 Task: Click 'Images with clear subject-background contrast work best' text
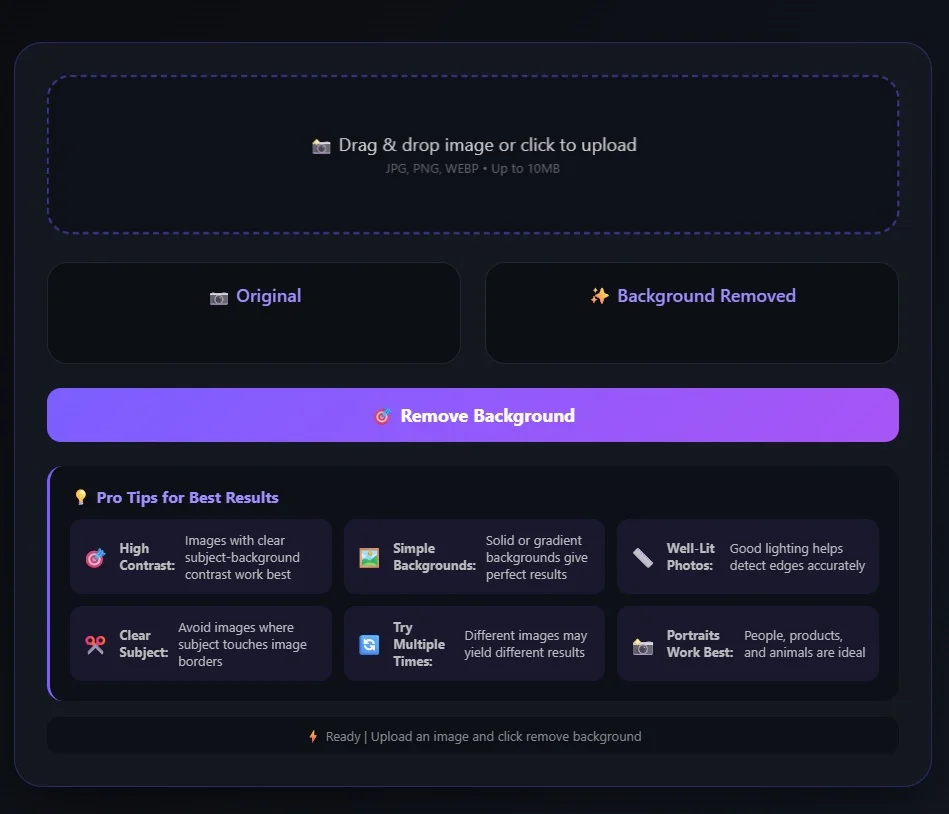242,557
